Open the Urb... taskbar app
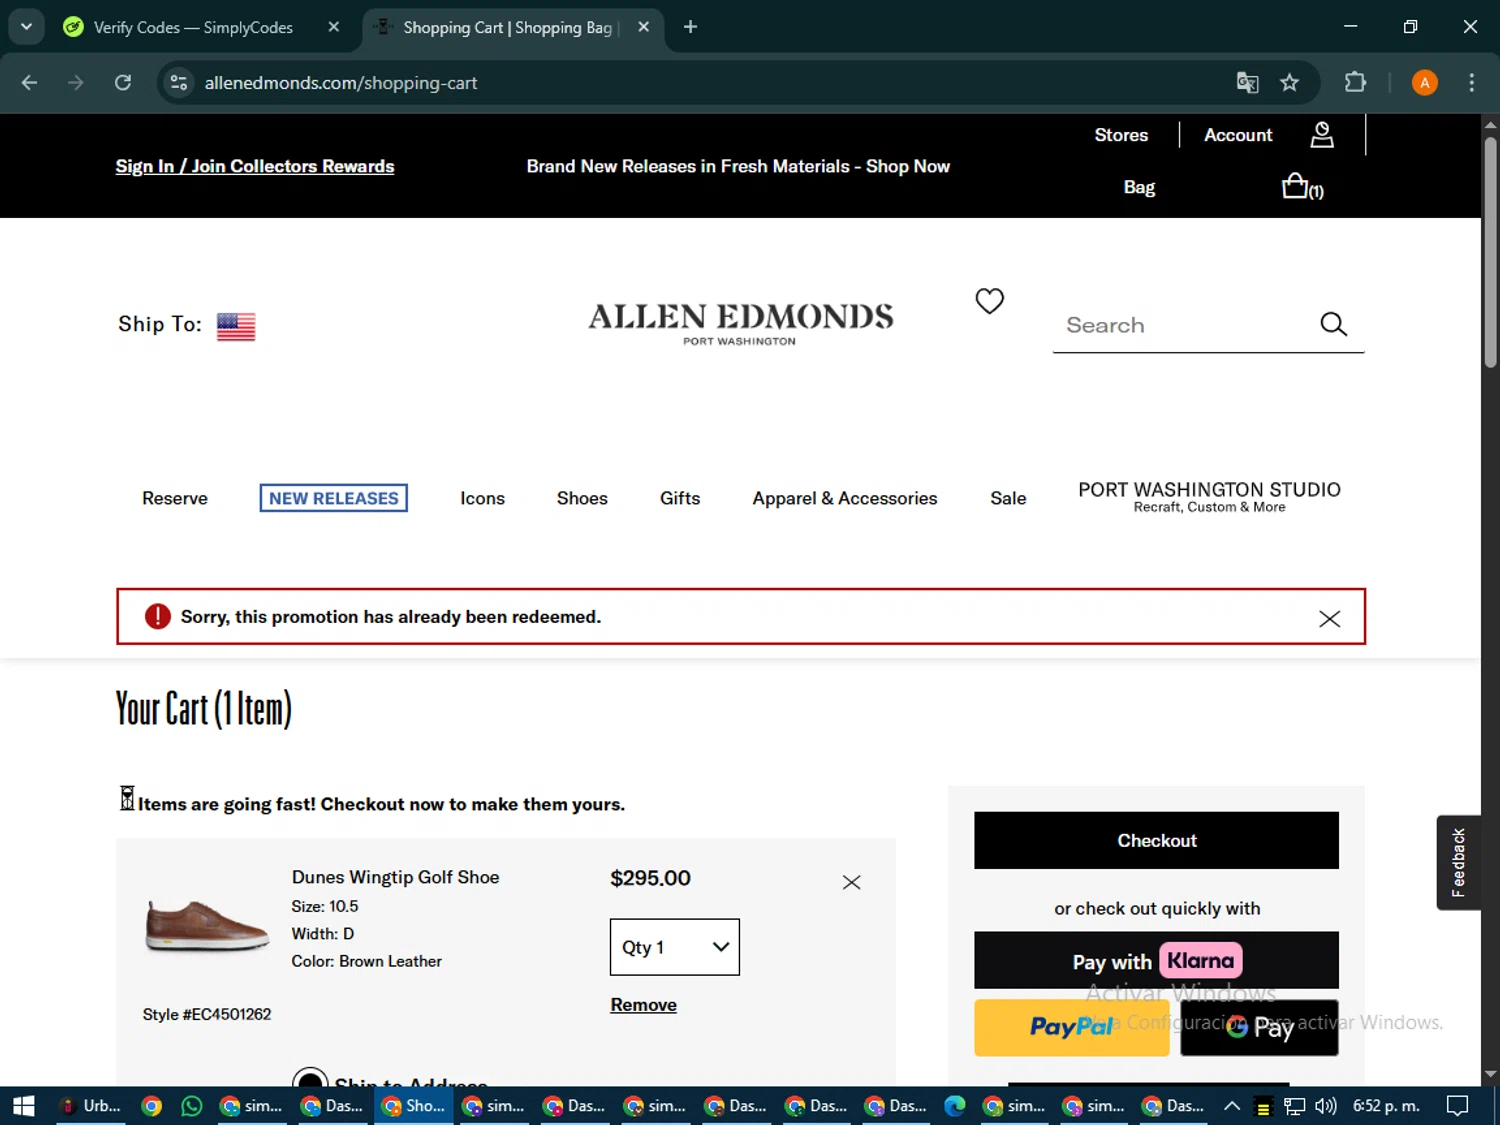 point(92,1106)
